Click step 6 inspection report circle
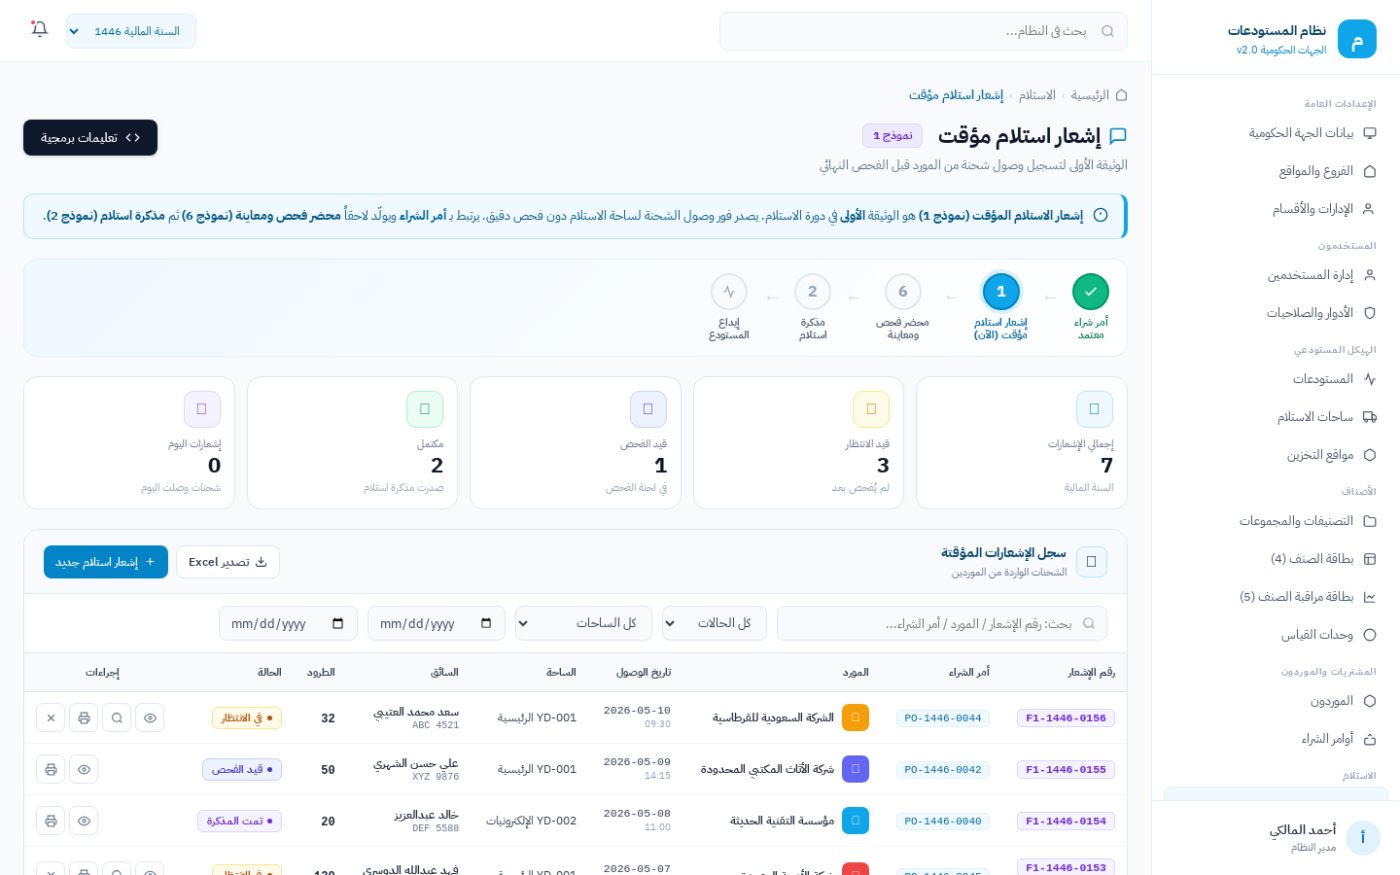This screenshot has height=875, width=1400. point(903,292)
